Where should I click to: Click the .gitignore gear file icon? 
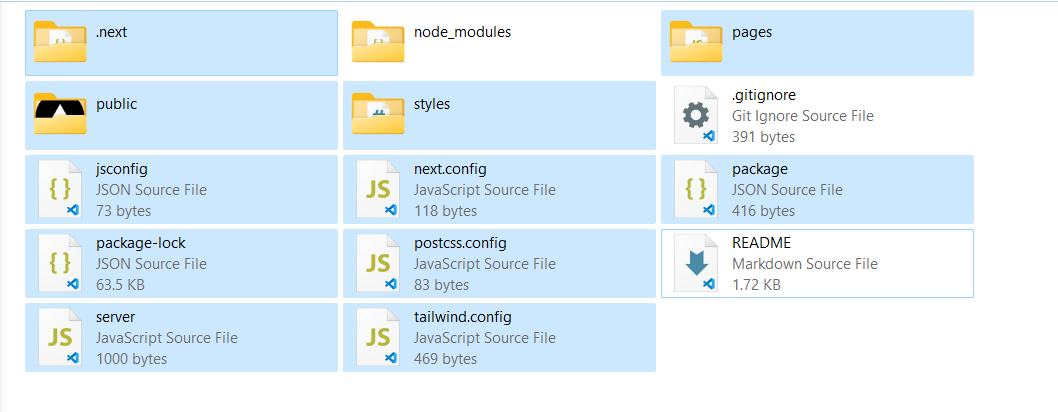click(695, 116)
